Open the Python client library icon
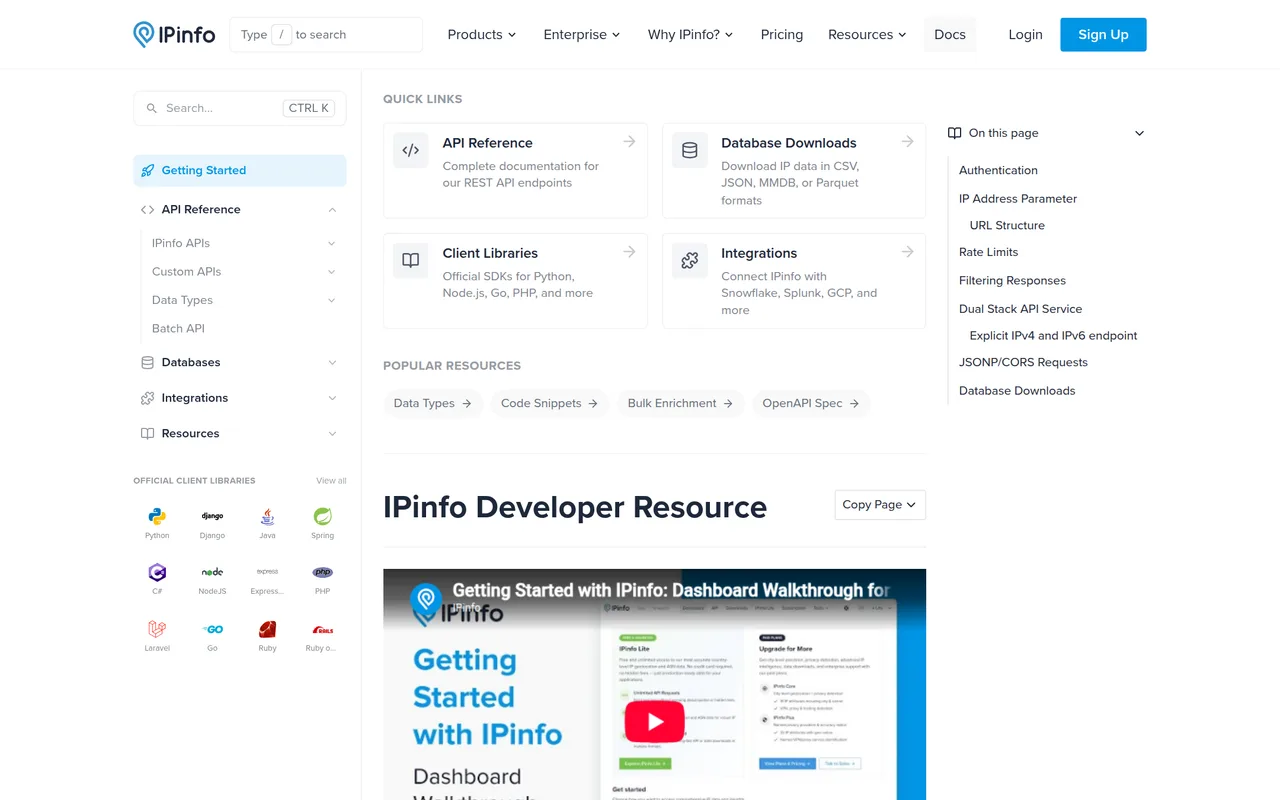 (x=157, y=517)
